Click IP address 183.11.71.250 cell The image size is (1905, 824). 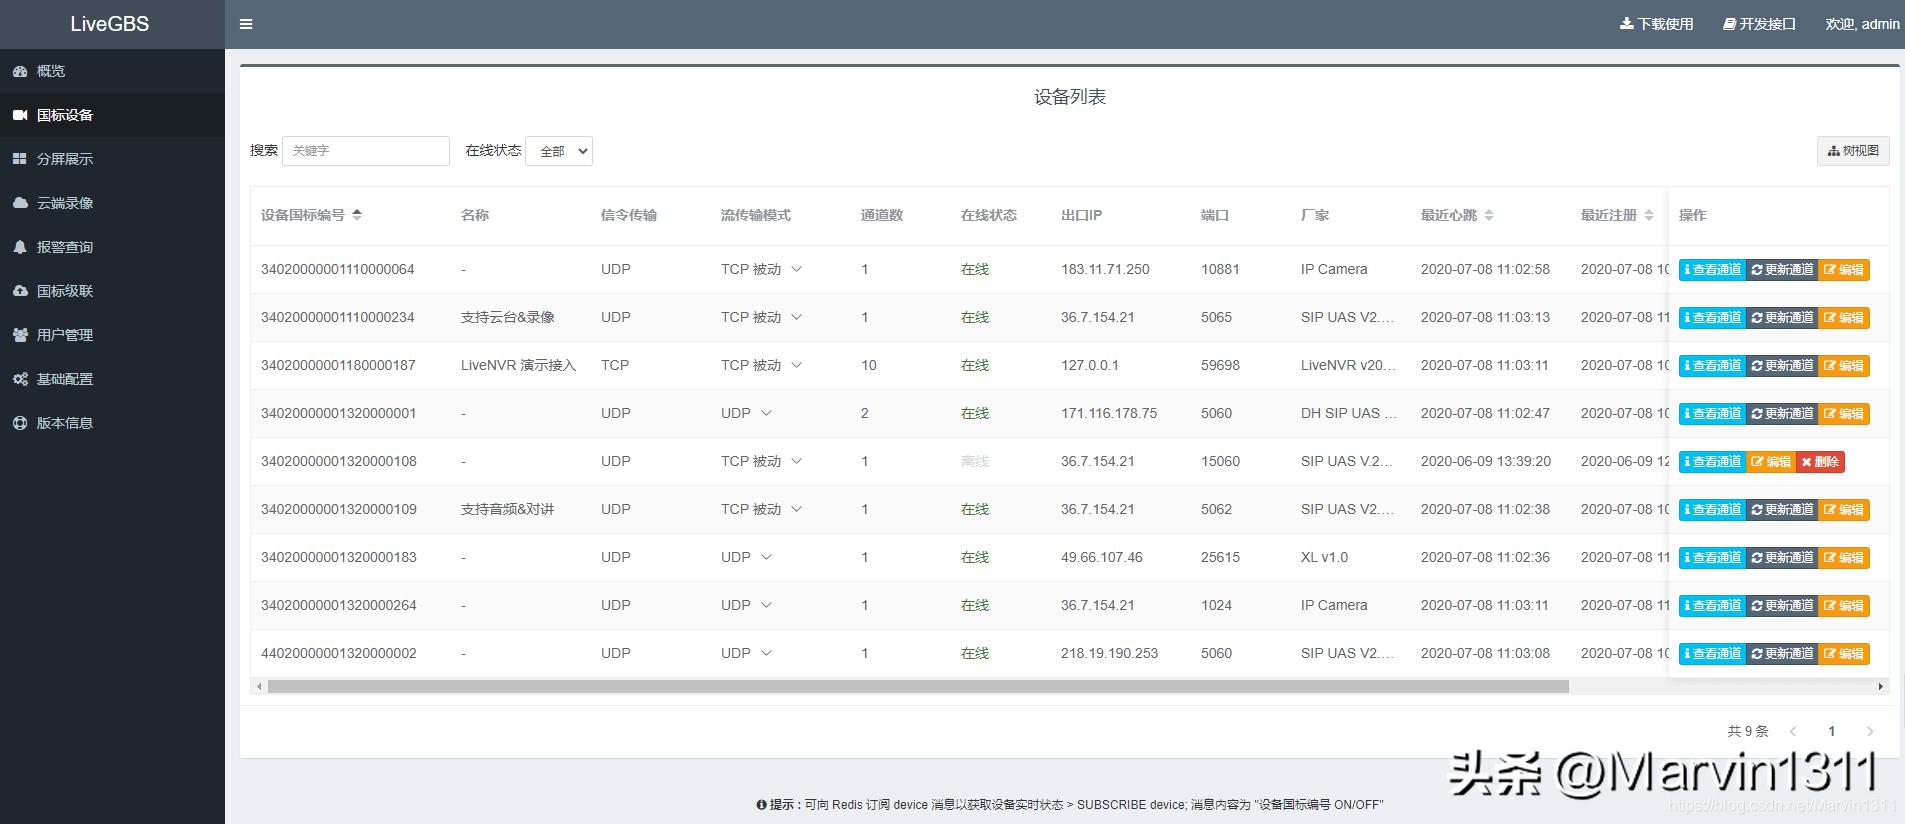(x=1105, y=269)
